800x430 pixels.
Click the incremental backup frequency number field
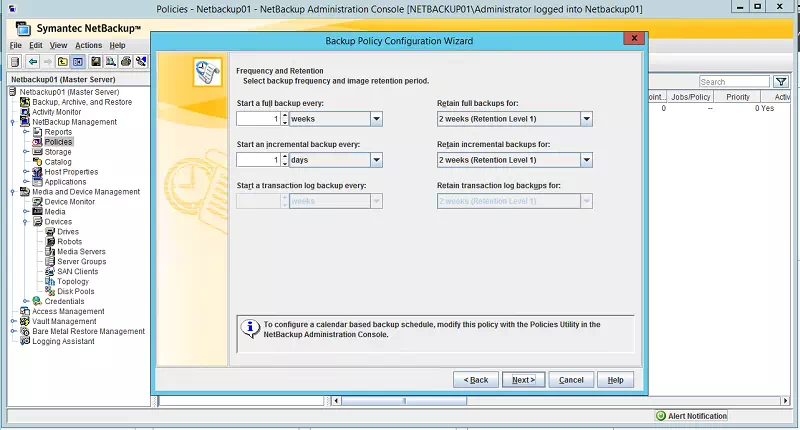[259, 160]
